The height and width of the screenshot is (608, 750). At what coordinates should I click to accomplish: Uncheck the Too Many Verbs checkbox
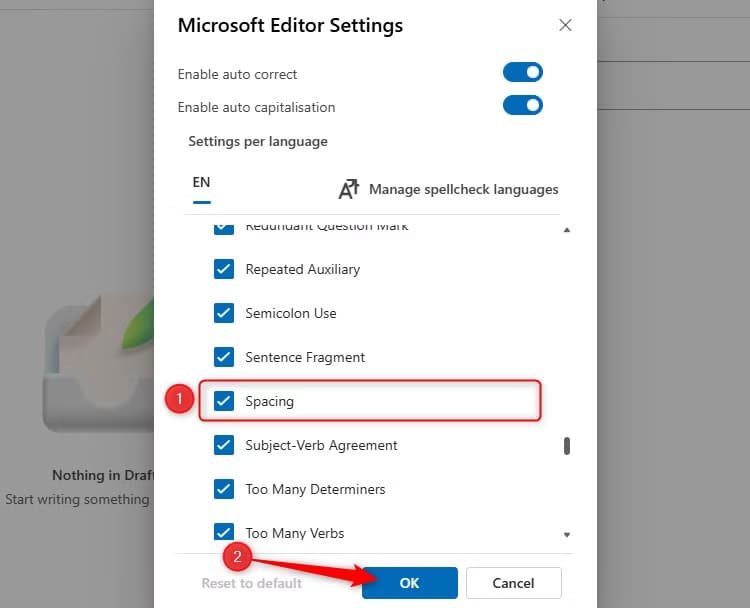click(x=224, y=531)
